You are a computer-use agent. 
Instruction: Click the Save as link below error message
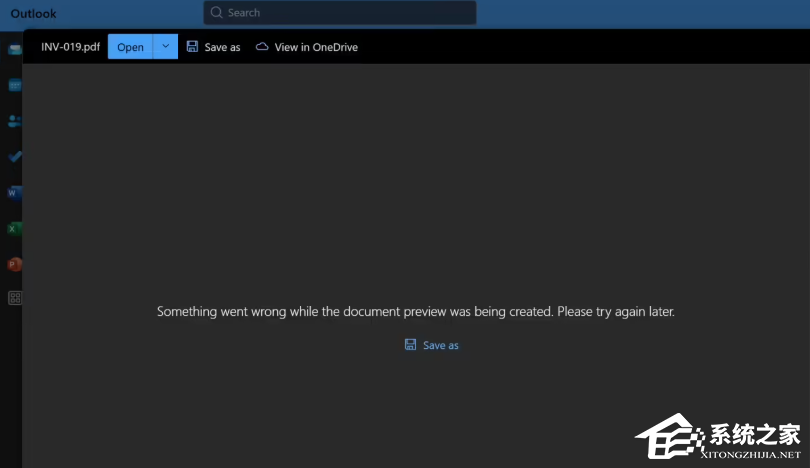coord(431,345)
